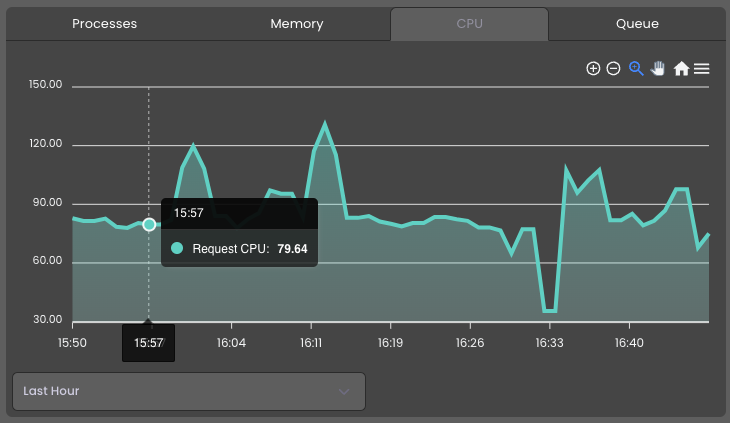
Task: Click the 16:26 x-axis time label
Action: pos(470,343)
